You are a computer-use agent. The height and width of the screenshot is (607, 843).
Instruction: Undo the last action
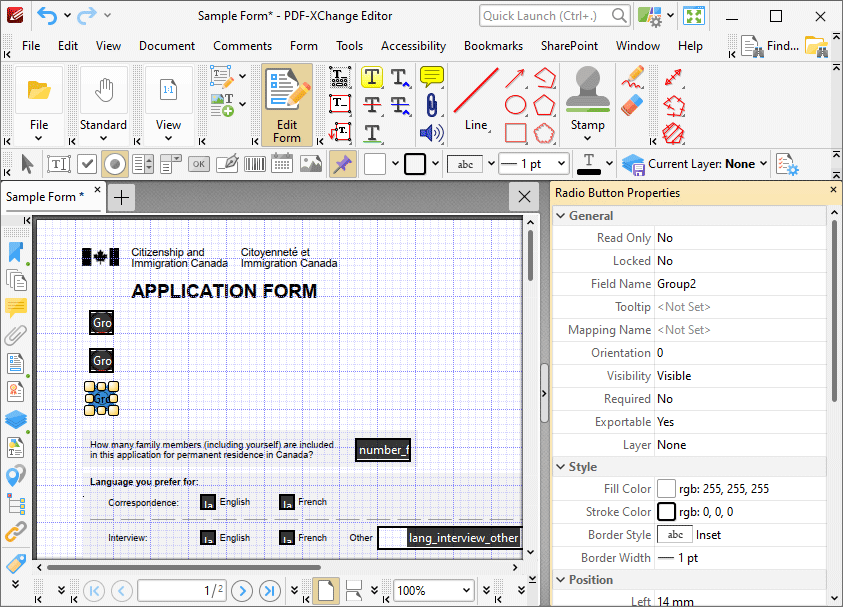pyautogui.click(x=47, y=16)
